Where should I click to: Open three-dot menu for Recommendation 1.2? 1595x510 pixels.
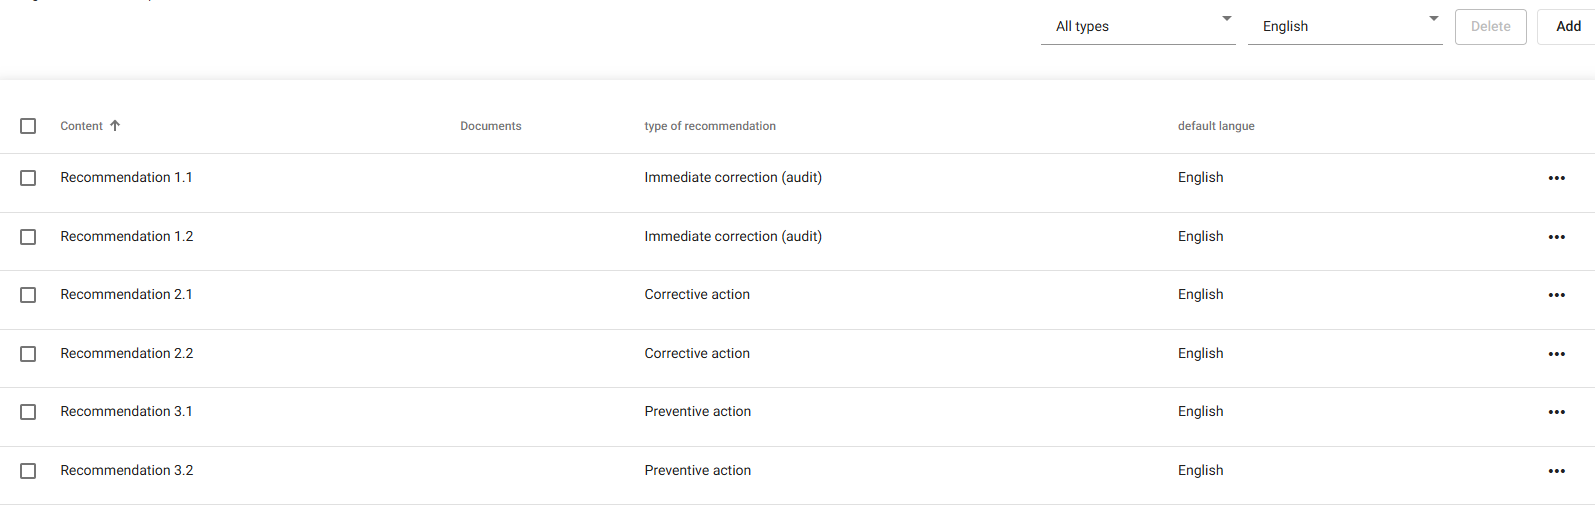pos(1556,237)
